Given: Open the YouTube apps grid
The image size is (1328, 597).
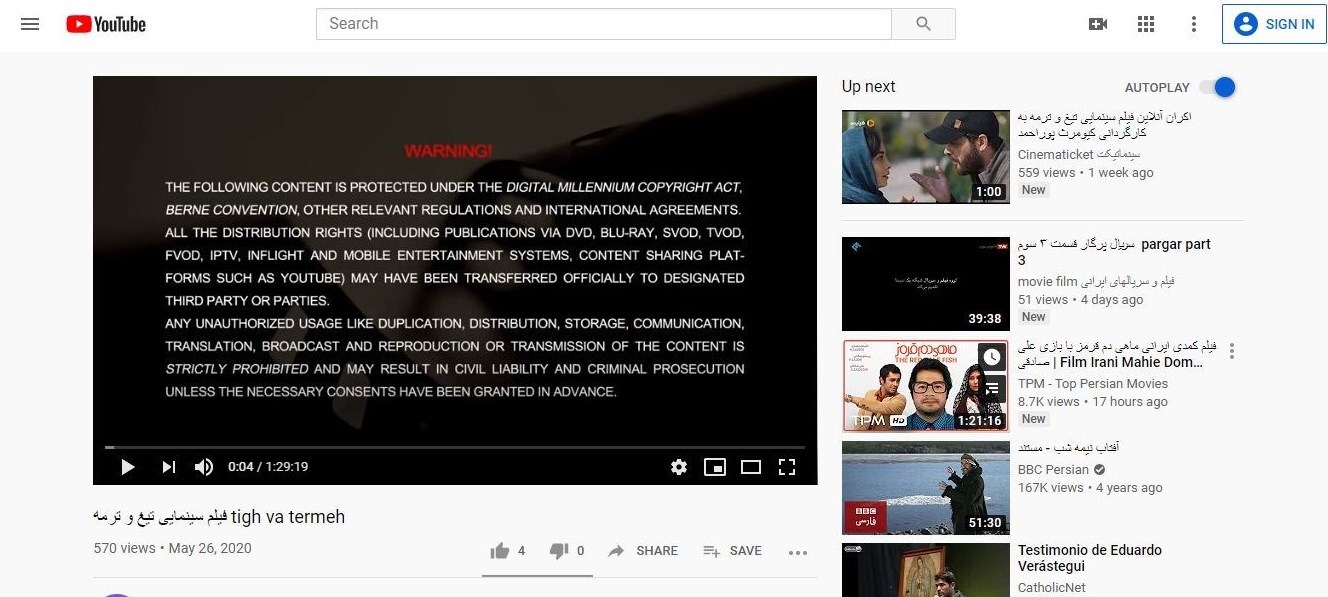Looking at the screenshot, I should tap(1146, 24).
